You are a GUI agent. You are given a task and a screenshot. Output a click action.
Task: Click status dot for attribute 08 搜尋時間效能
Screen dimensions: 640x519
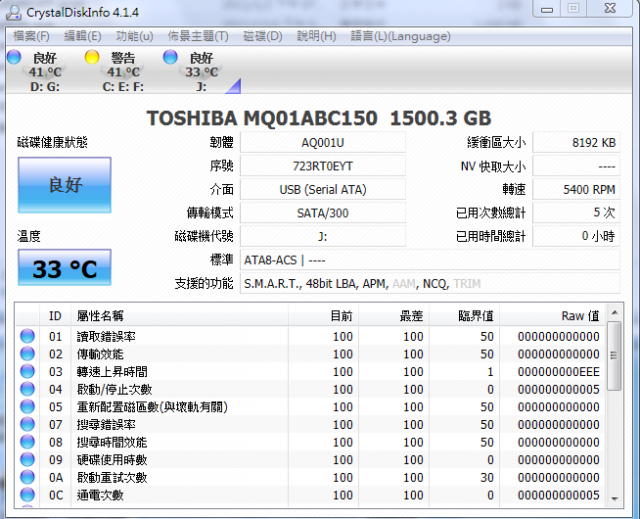[27, 441]
